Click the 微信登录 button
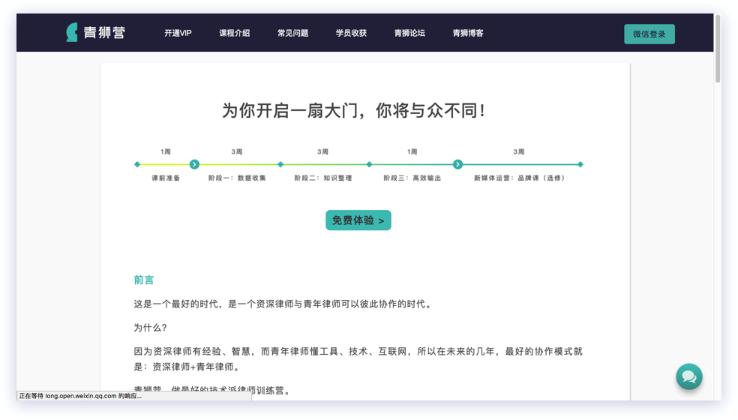Image resolution: width=738 pixels, height=420 pixels. click(x=649, y=34)
